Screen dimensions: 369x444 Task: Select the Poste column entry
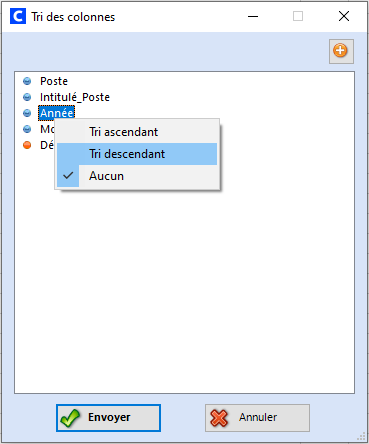point(54,81)
